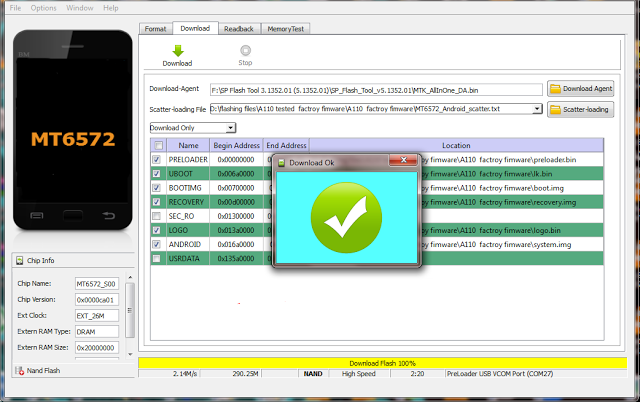Select the LOGO row name

(178, 230)
